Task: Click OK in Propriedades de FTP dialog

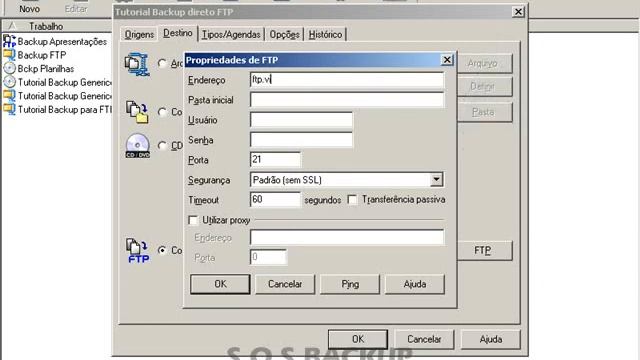Action: pos(220,284)
